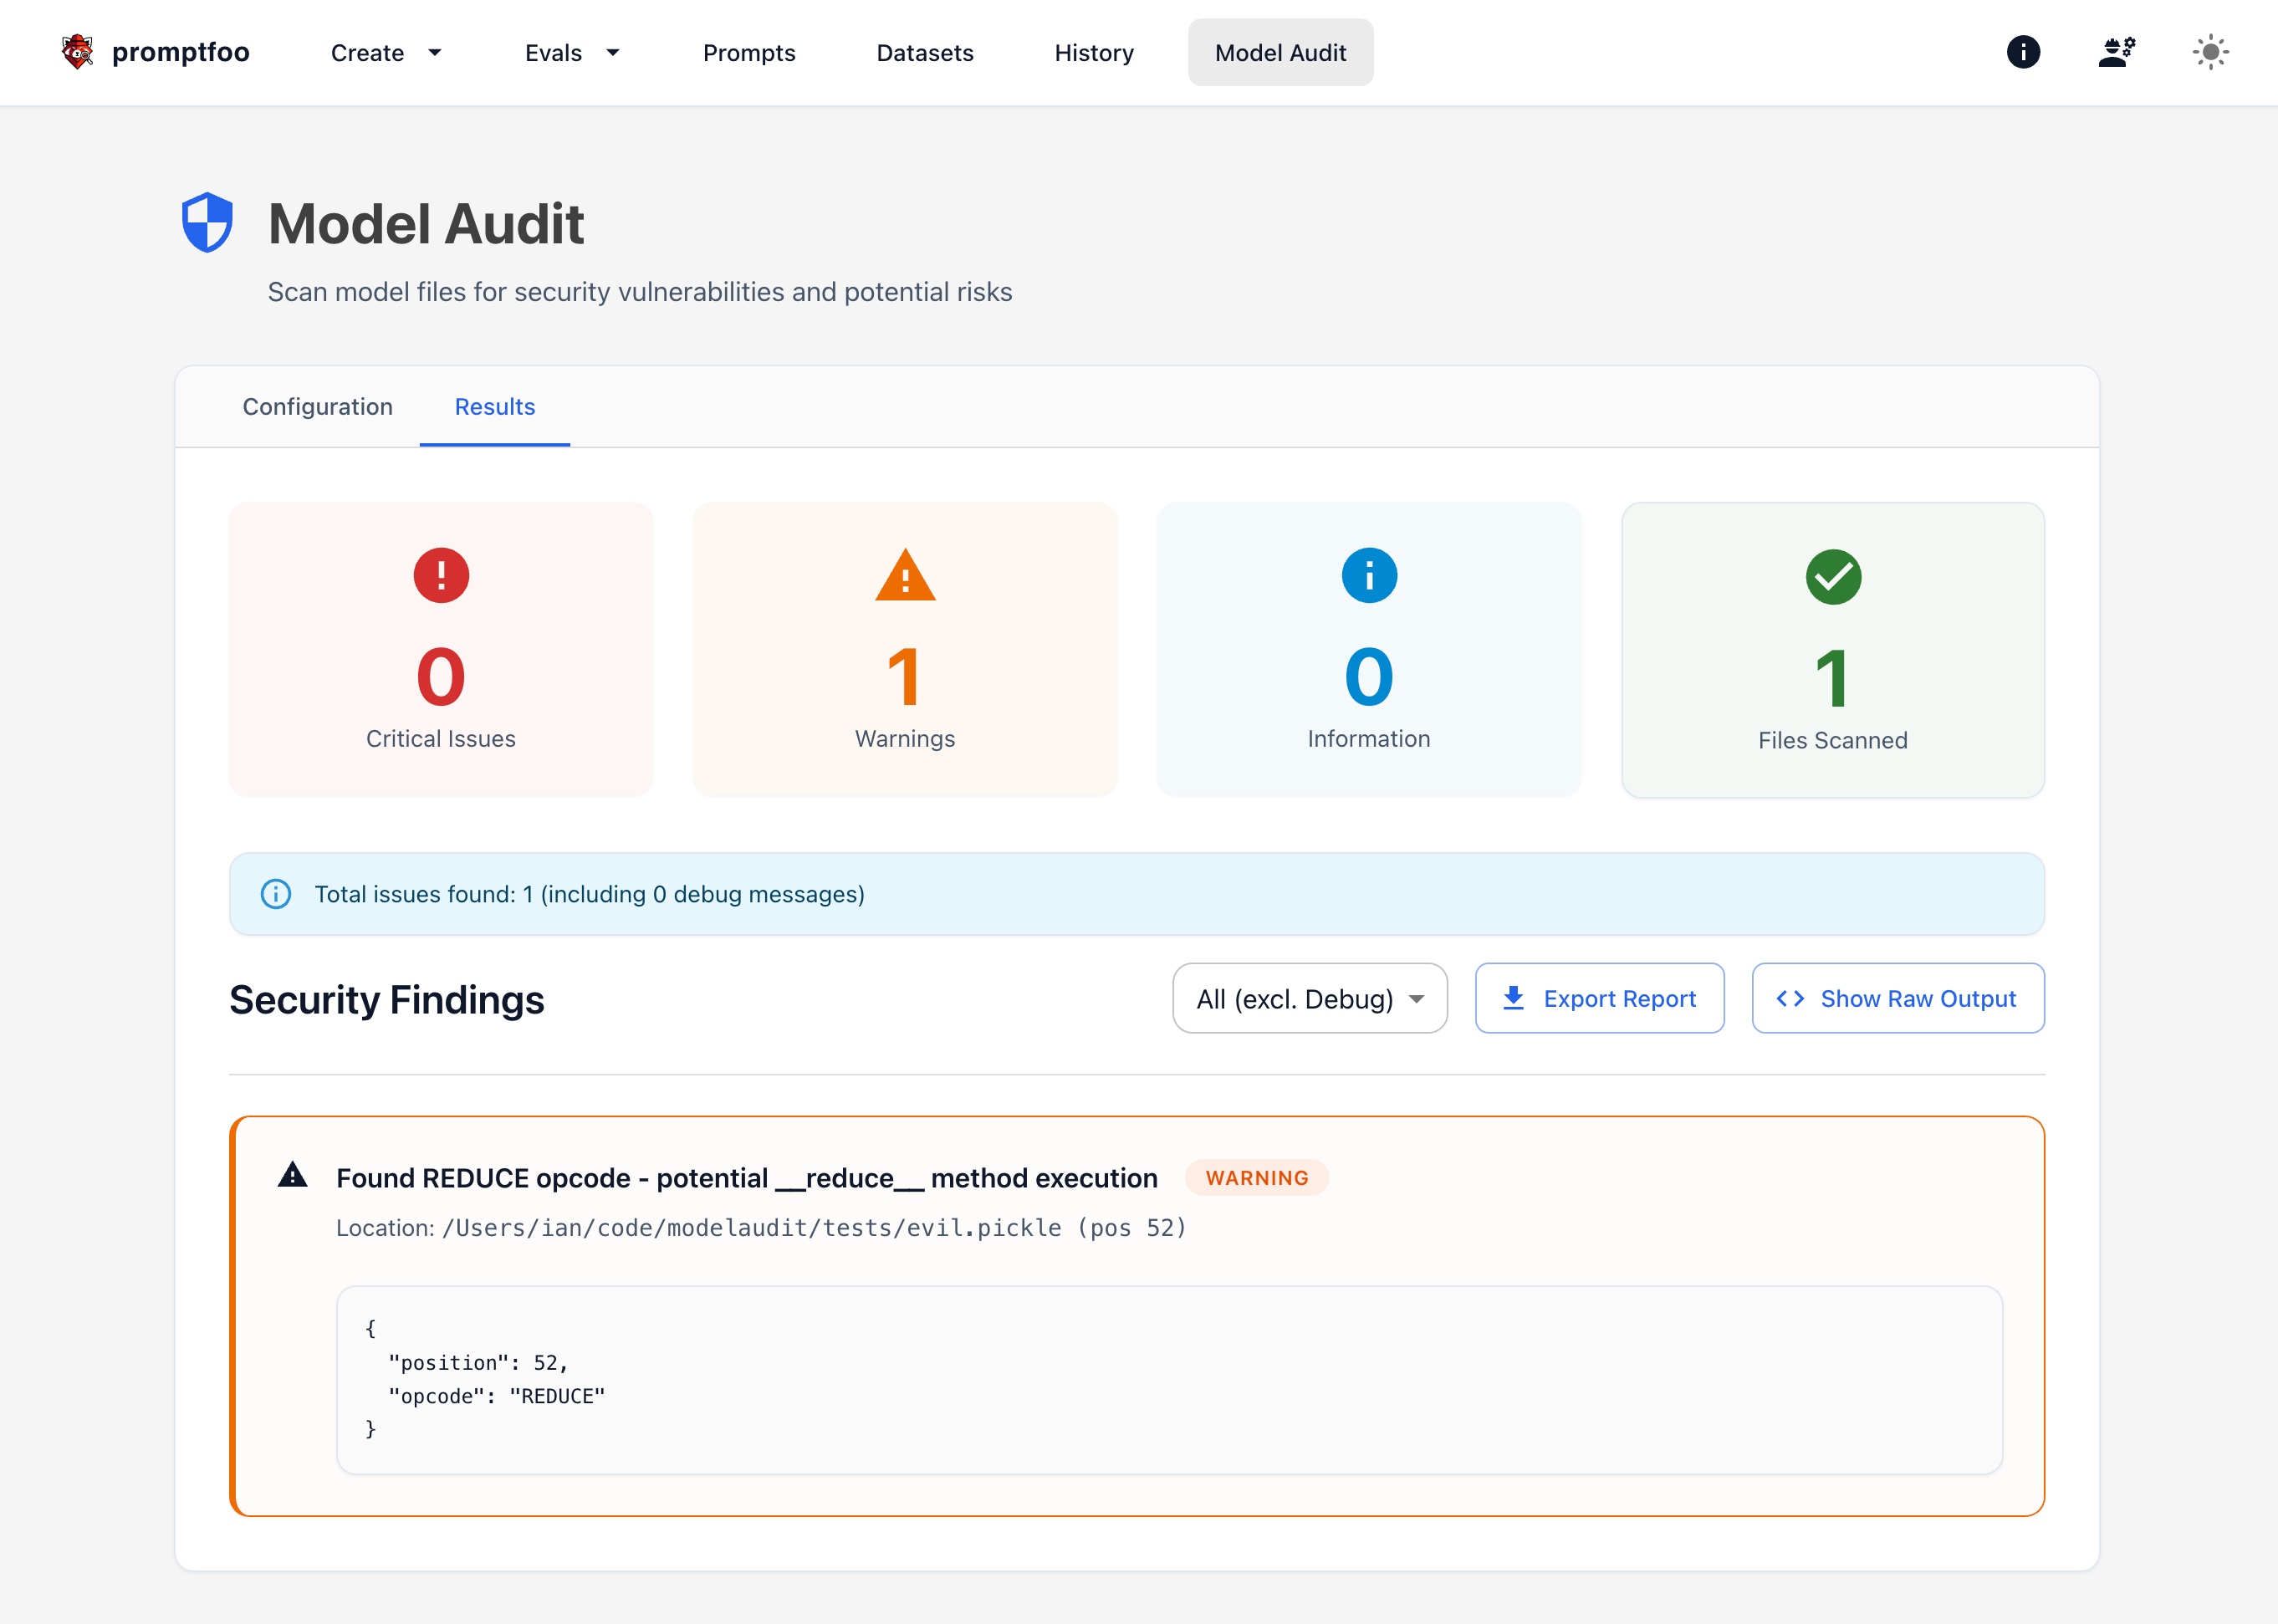Image resolution: width=2278 pixels, height=1624 pixels.
Task: Click the REDUCE opcode warning finding
Action: 746,1178
